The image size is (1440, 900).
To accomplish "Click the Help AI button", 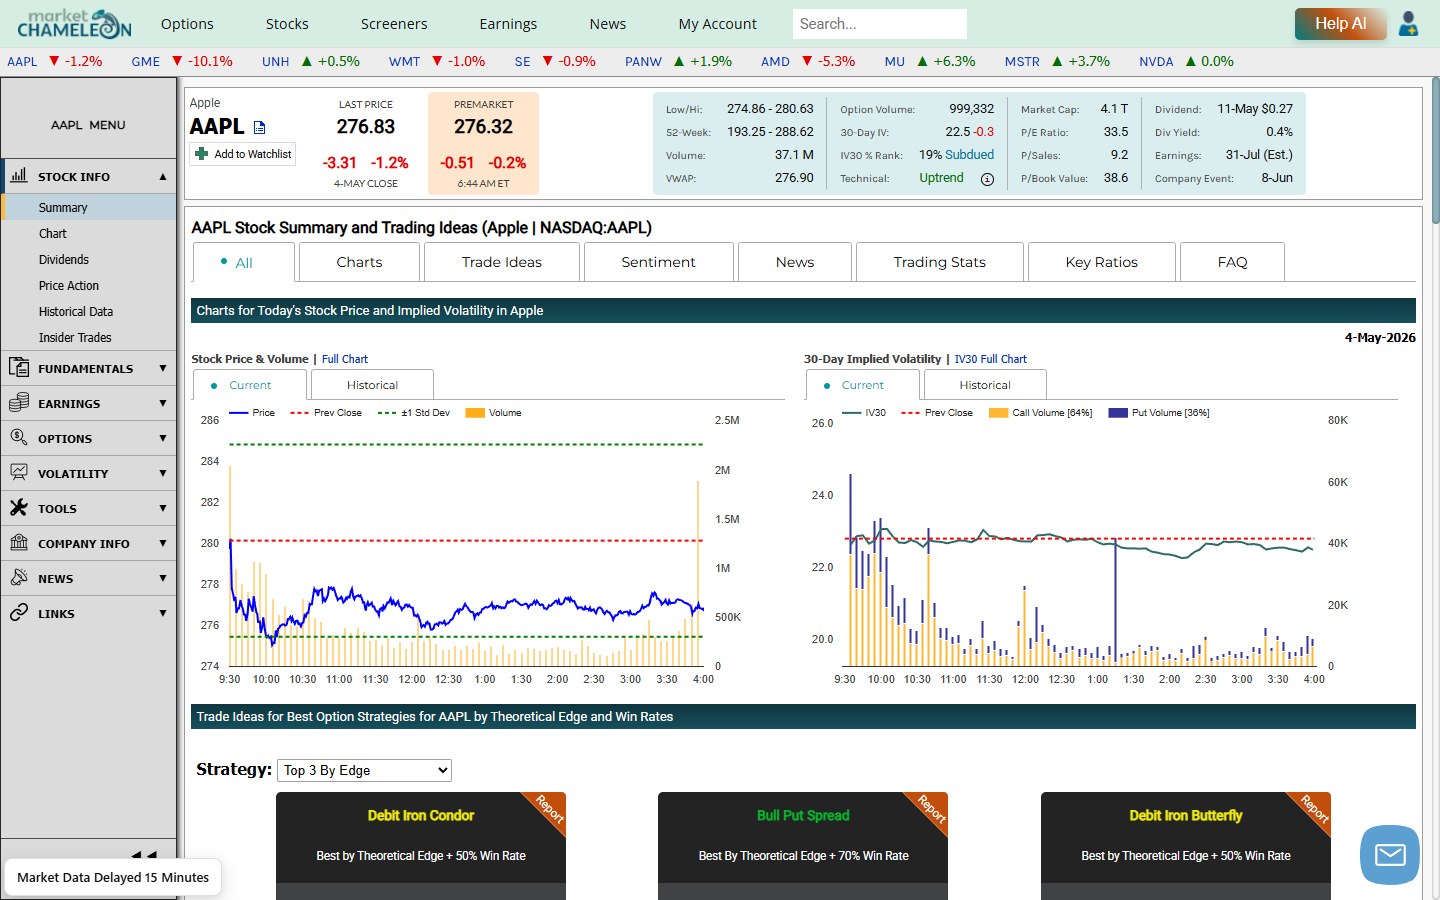I will tap(1340, 23).
